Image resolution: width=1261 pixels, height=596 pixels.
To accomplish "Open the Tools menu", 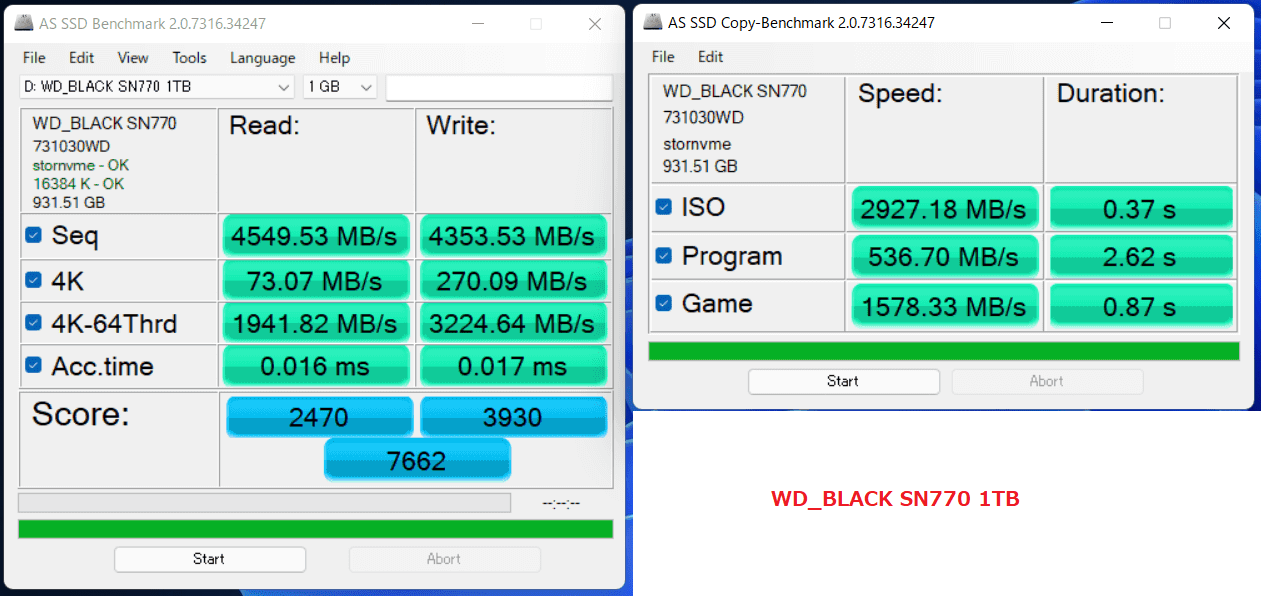I will [x=189, y=58].
